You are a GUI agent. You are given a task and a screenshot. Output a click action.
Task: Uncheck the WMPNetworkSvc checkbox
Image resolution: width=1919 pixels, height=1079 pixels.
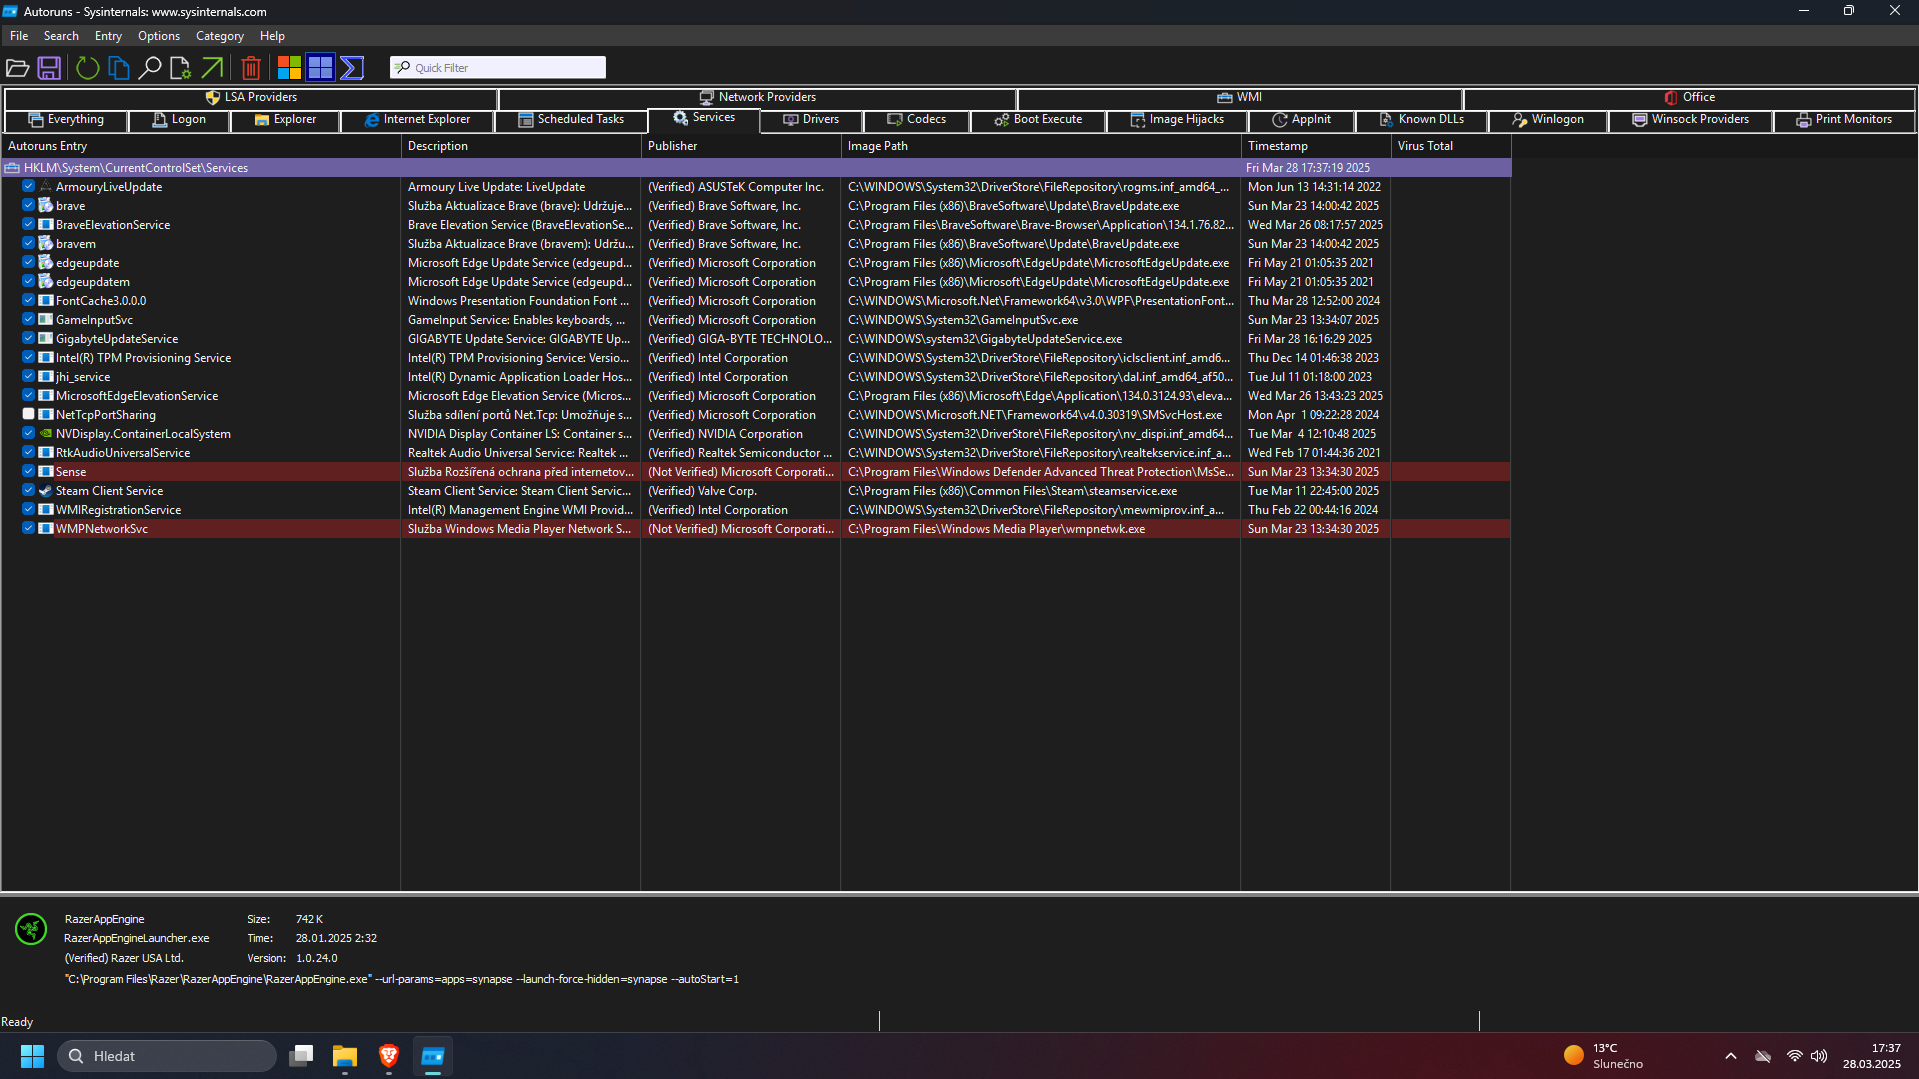pyautogui.click(x=29, y=528)
